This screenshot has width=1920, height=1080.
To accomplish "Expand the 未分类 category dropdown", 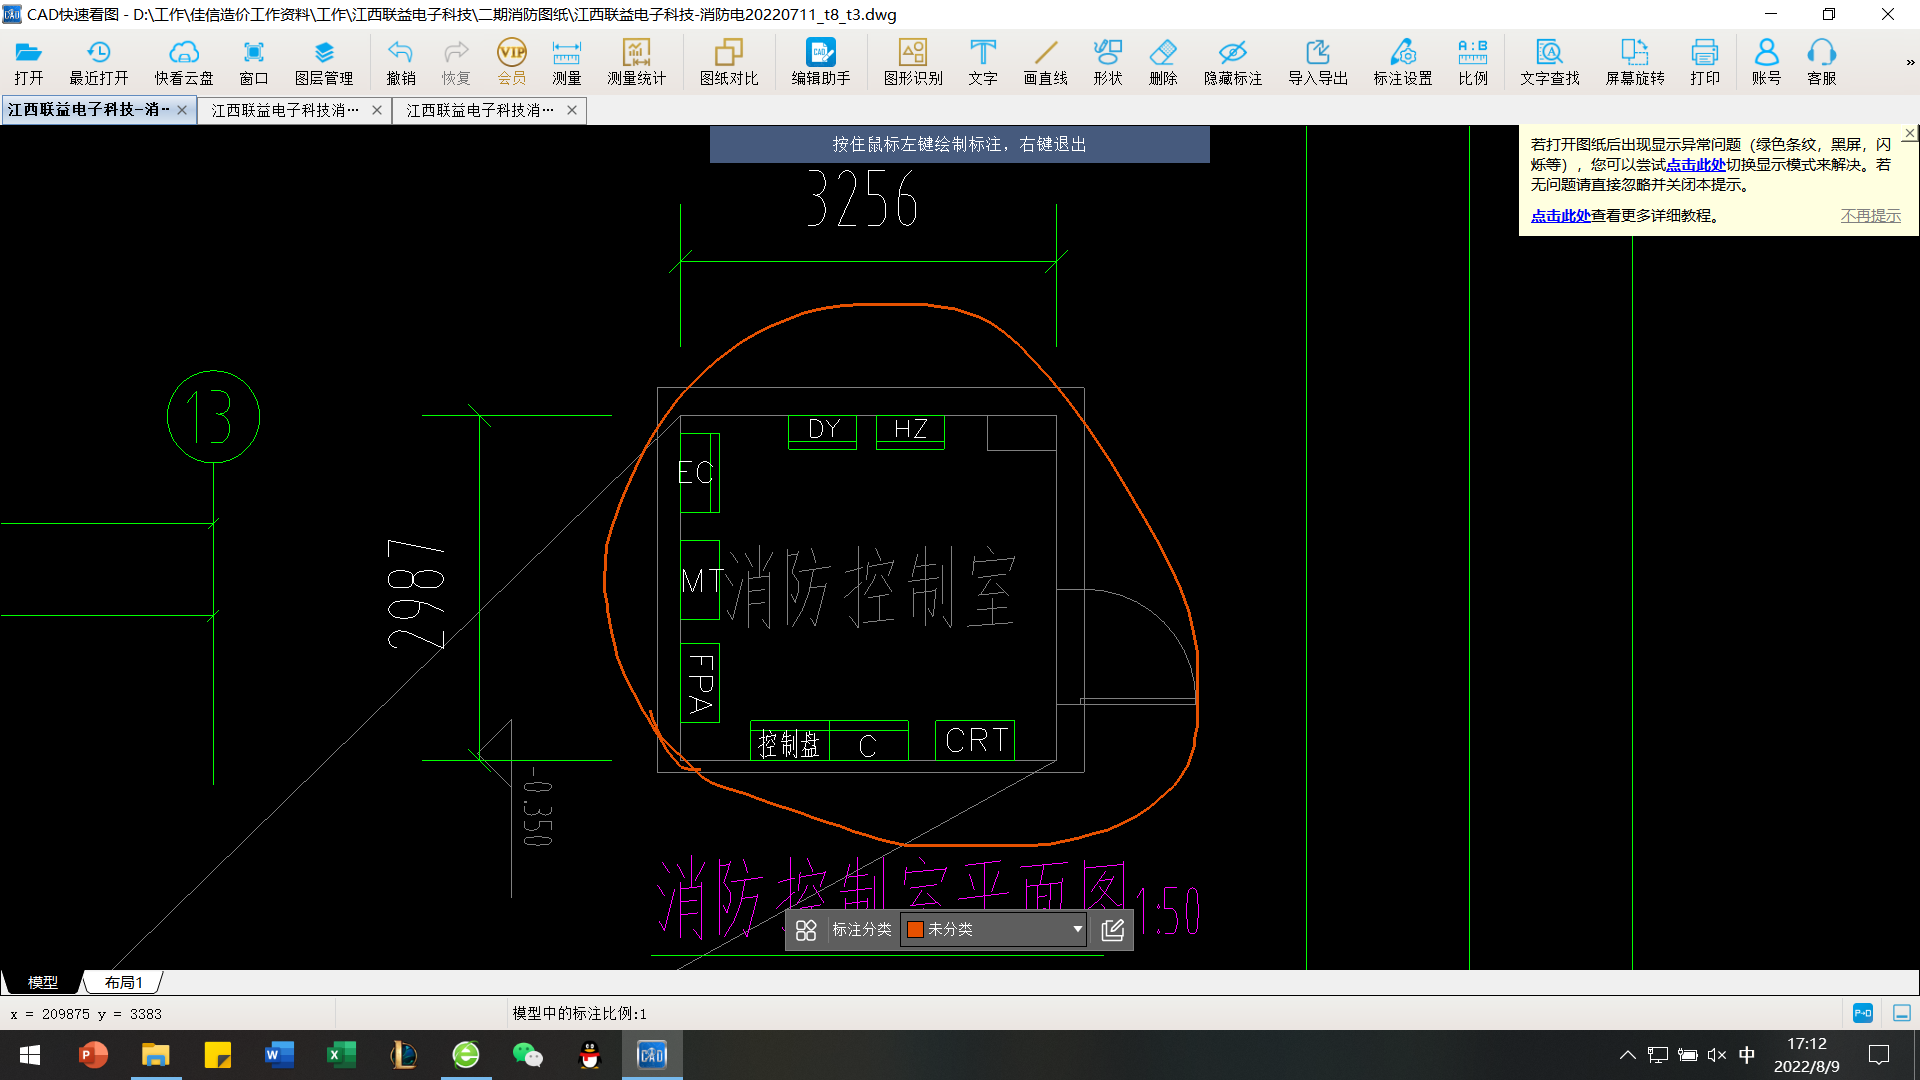I will pos(1077,930).
